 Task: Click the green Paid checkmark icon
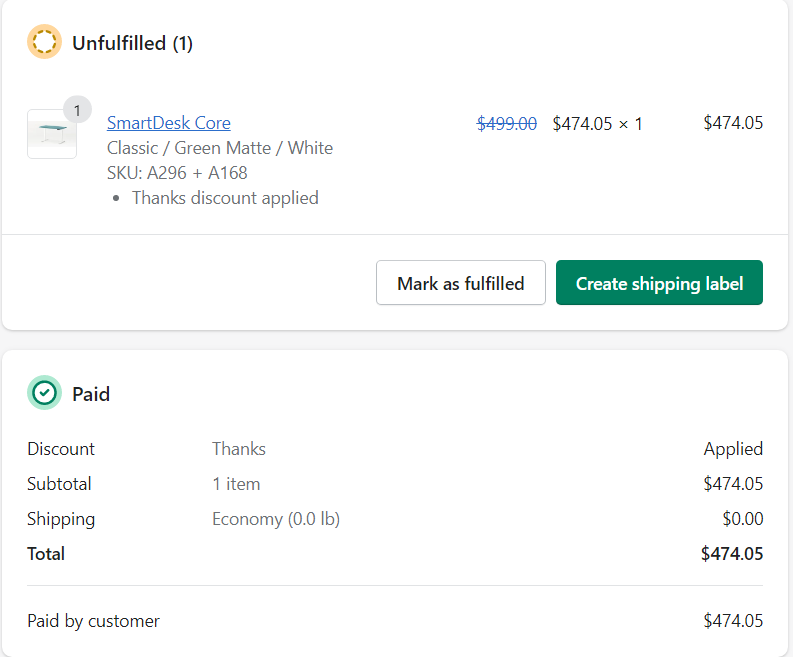[x=44, y=393]
